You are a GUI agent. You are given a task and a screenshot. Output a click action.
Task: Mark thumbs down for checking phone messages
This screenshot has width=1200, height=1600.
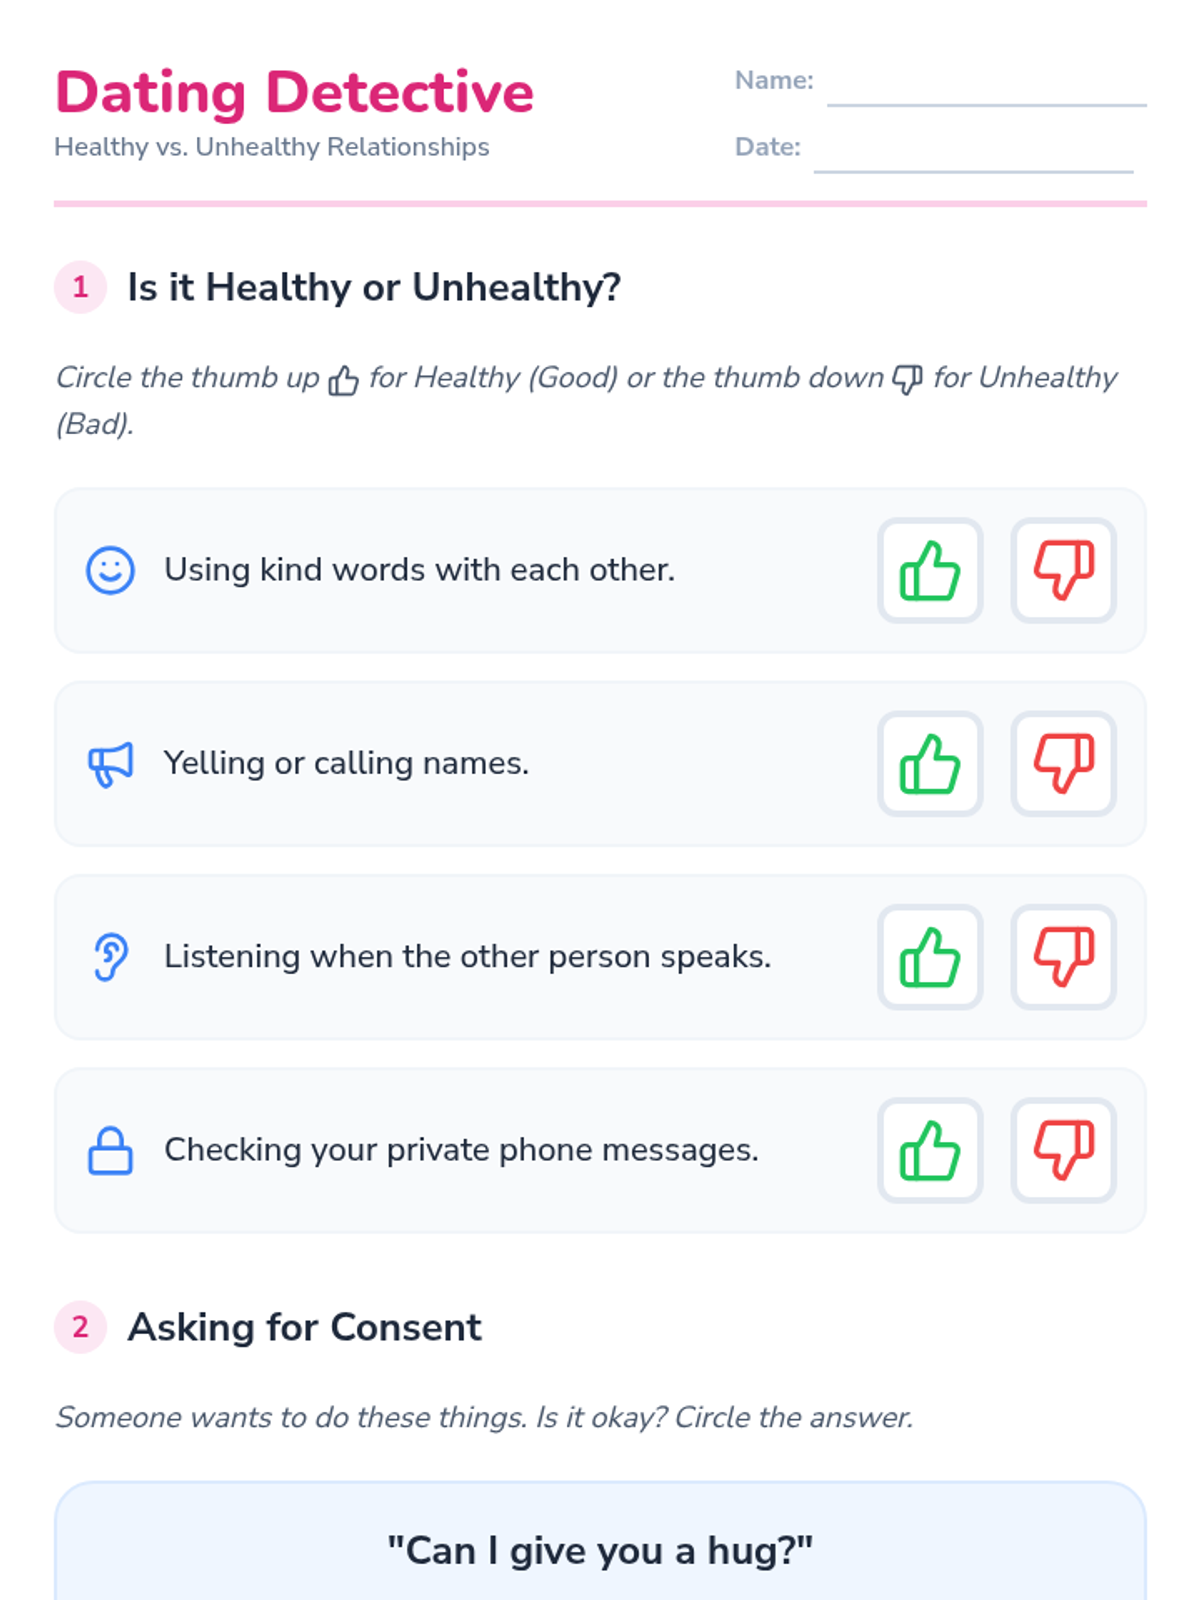coord(1063,1150)
